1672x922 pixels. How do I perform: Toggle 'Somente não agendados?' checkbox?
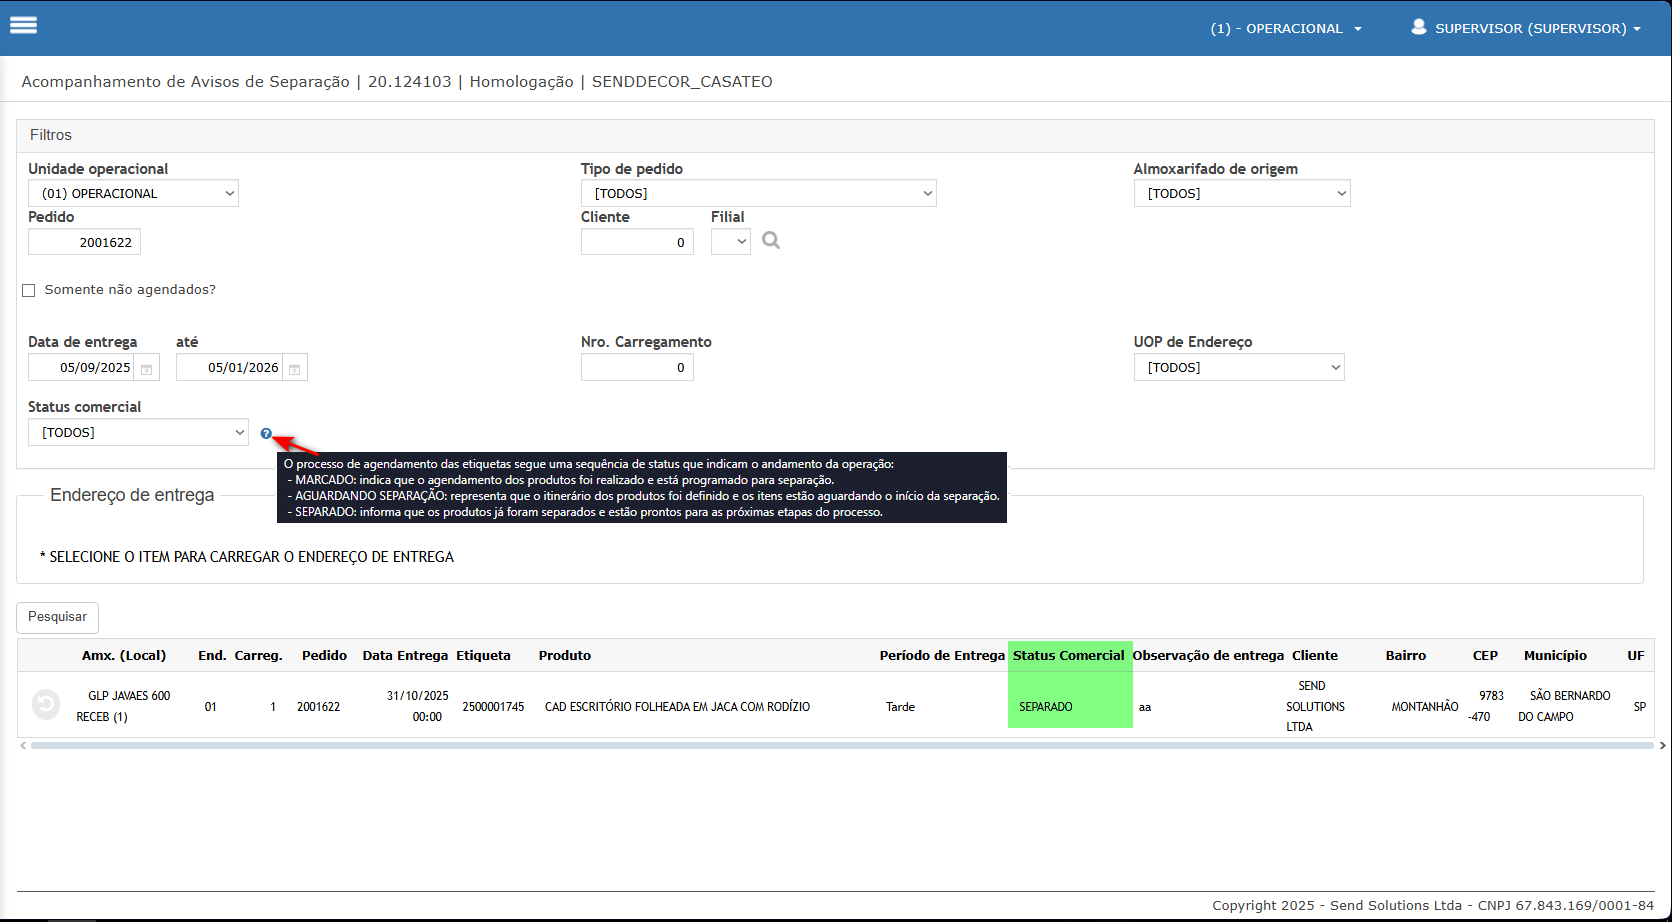click(x=29, y=290)
